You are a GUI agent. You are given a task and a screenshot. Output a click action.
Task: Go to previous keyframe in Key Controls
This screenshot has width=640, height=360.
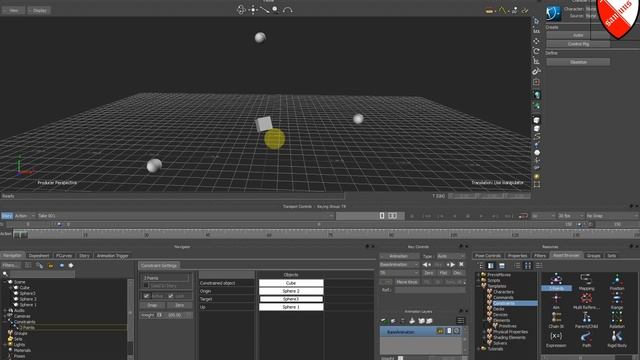pos(426,264)
